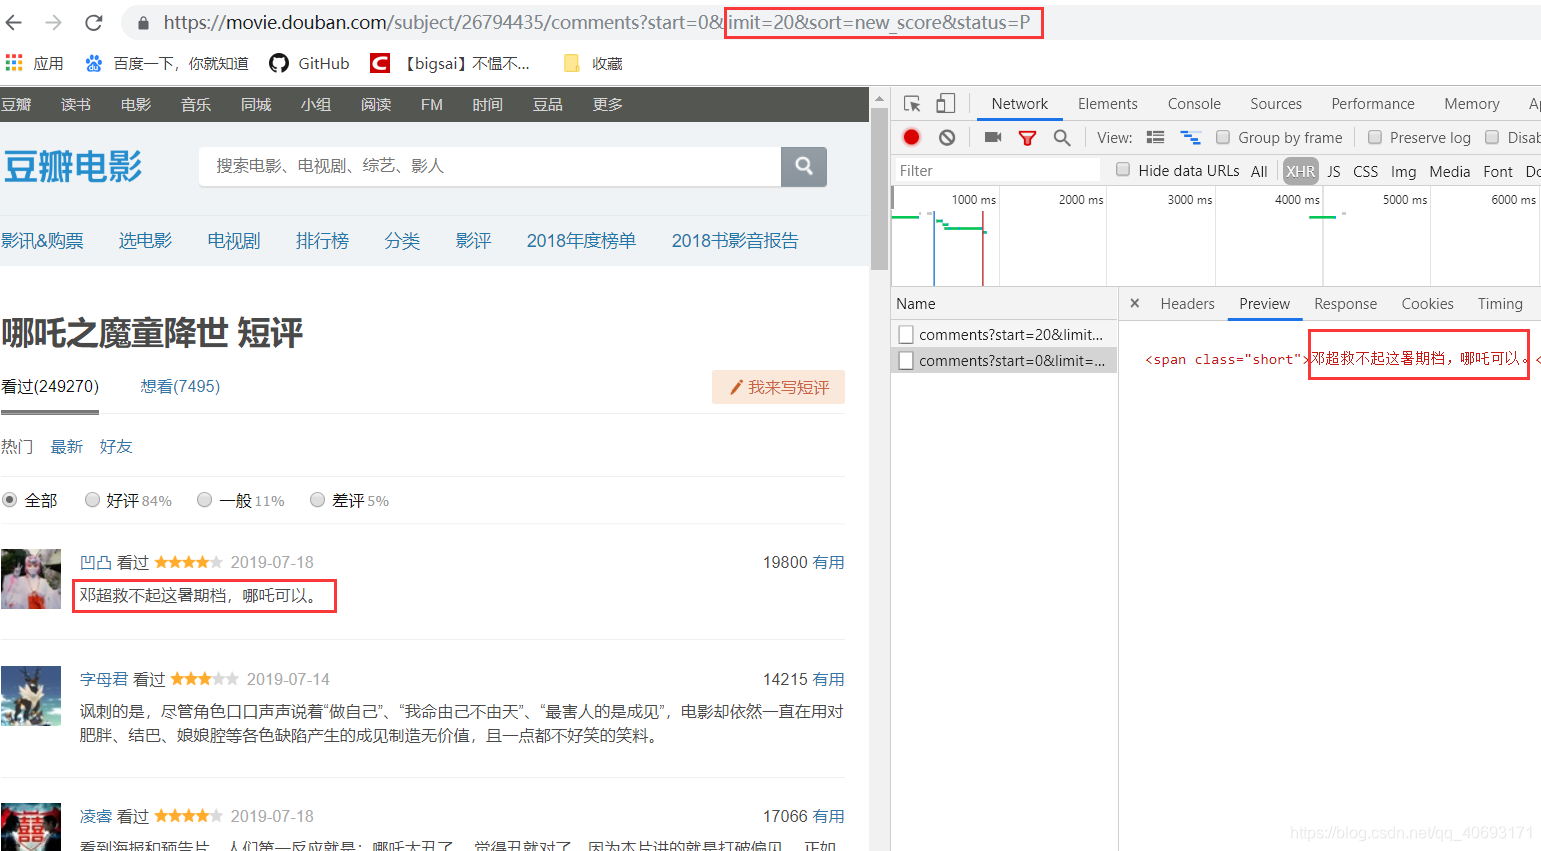This screenshot has width=1541, height=851.
Task: Close the request detail pane
Action: tap(1134, 303)
